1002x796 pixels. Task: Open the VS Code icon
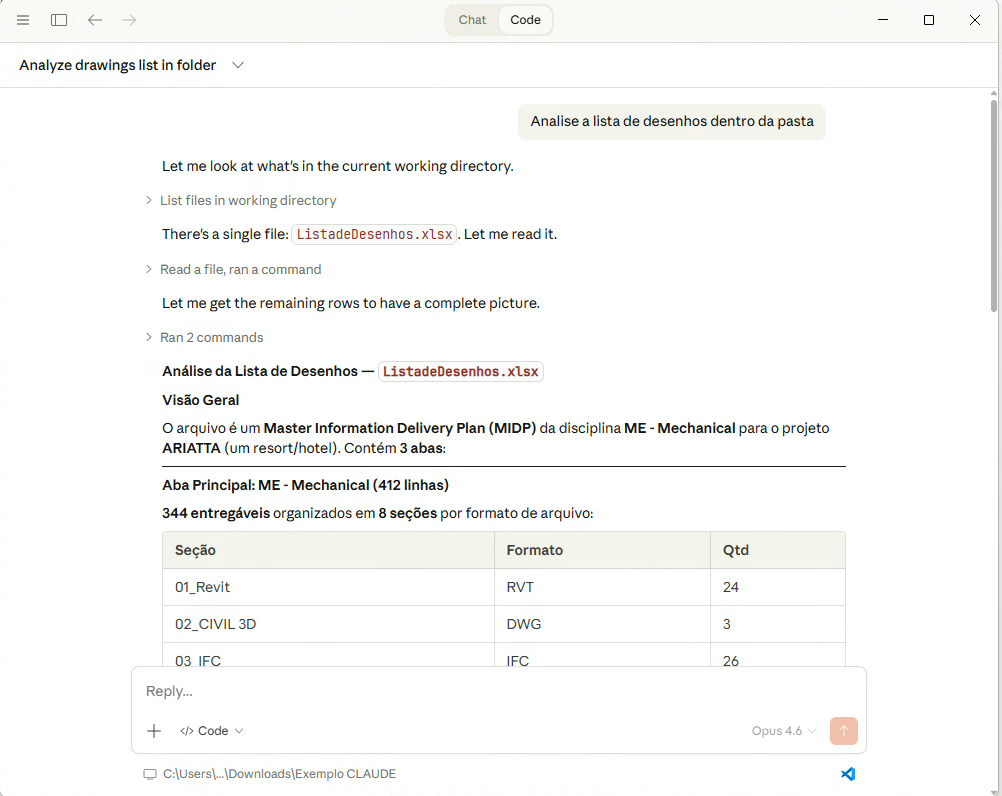[848, 774]
